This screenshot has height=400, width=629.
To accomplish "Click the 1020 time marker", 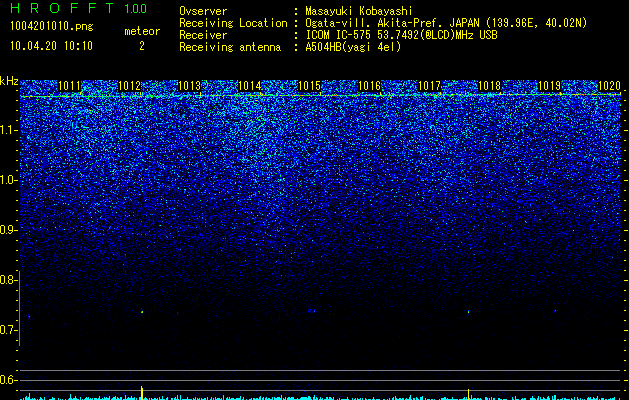I will [x=610, y=86].
